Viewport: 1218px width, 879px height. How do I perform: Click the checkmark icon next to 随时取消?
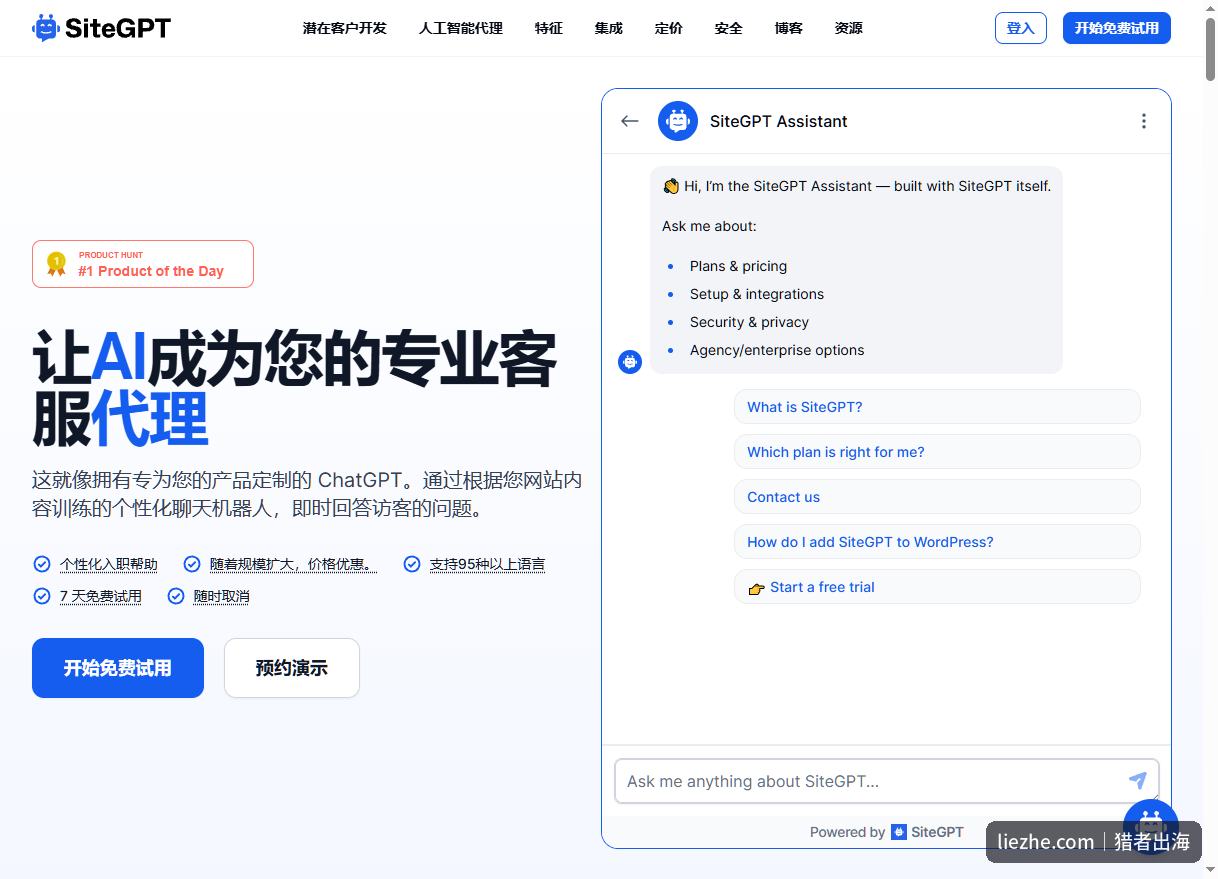(176, 596)
